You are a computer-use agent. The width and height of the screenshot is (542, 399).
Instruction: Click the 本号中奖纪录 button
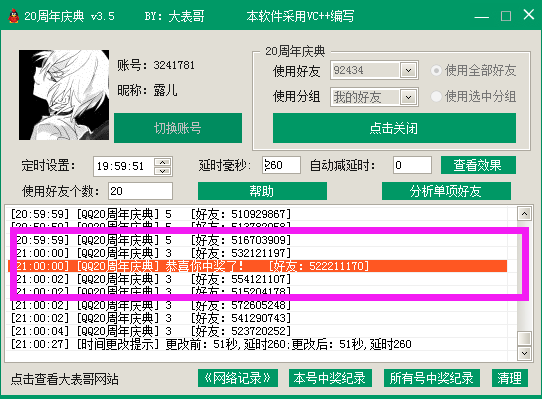click(x=330, y=378)
